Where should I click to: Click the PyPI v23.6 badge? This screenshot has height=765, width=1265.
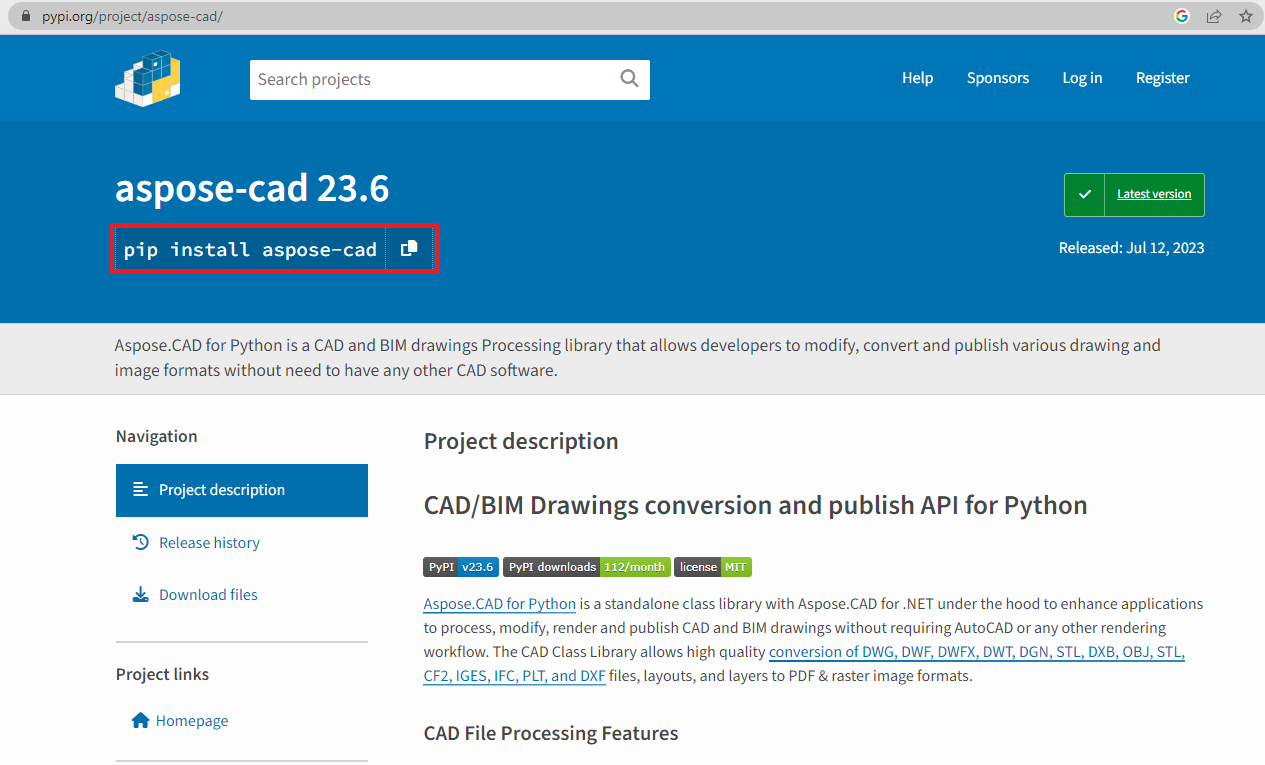pos(461,567)
